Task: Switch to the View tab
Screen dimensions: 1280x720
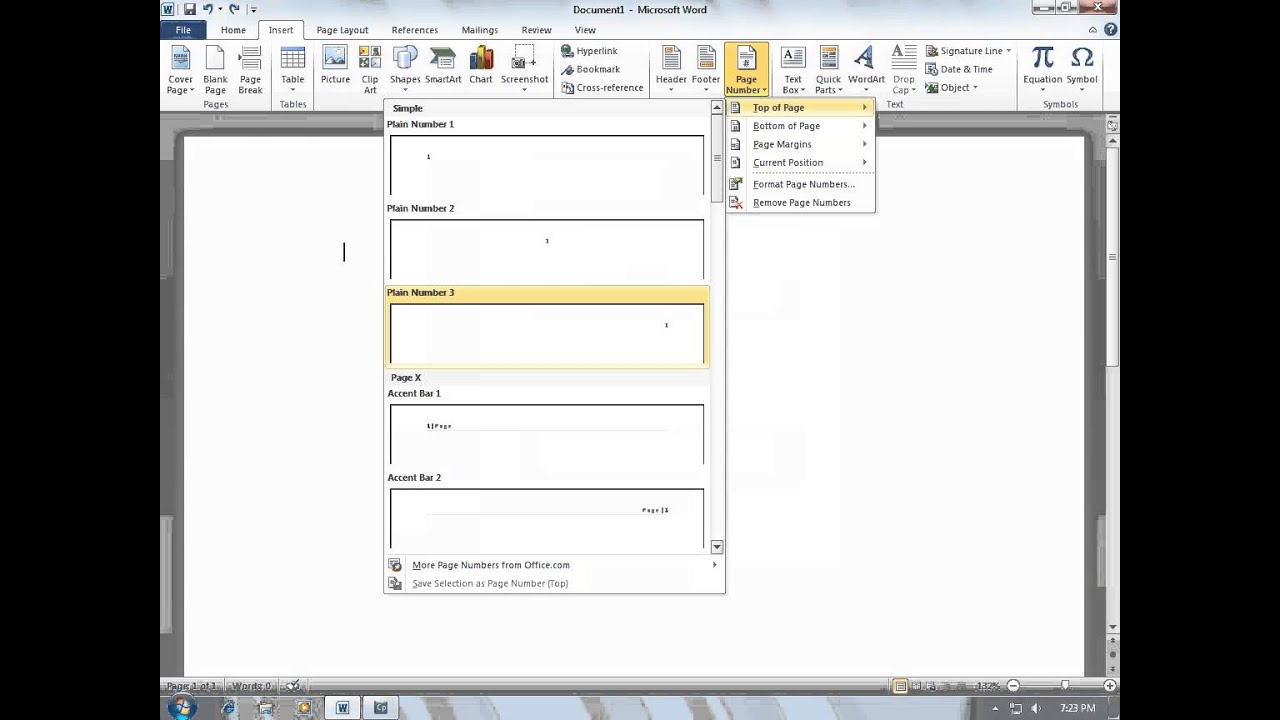Action: (585, 30)
